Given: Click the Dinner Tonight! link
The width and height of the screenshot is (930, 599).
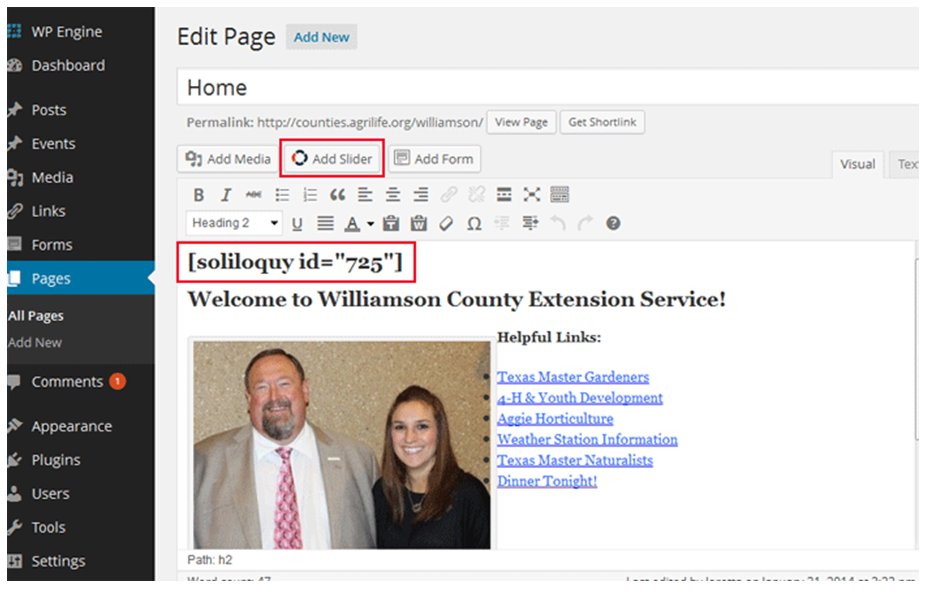Looking at the screenshot, I should click(547, 481).
